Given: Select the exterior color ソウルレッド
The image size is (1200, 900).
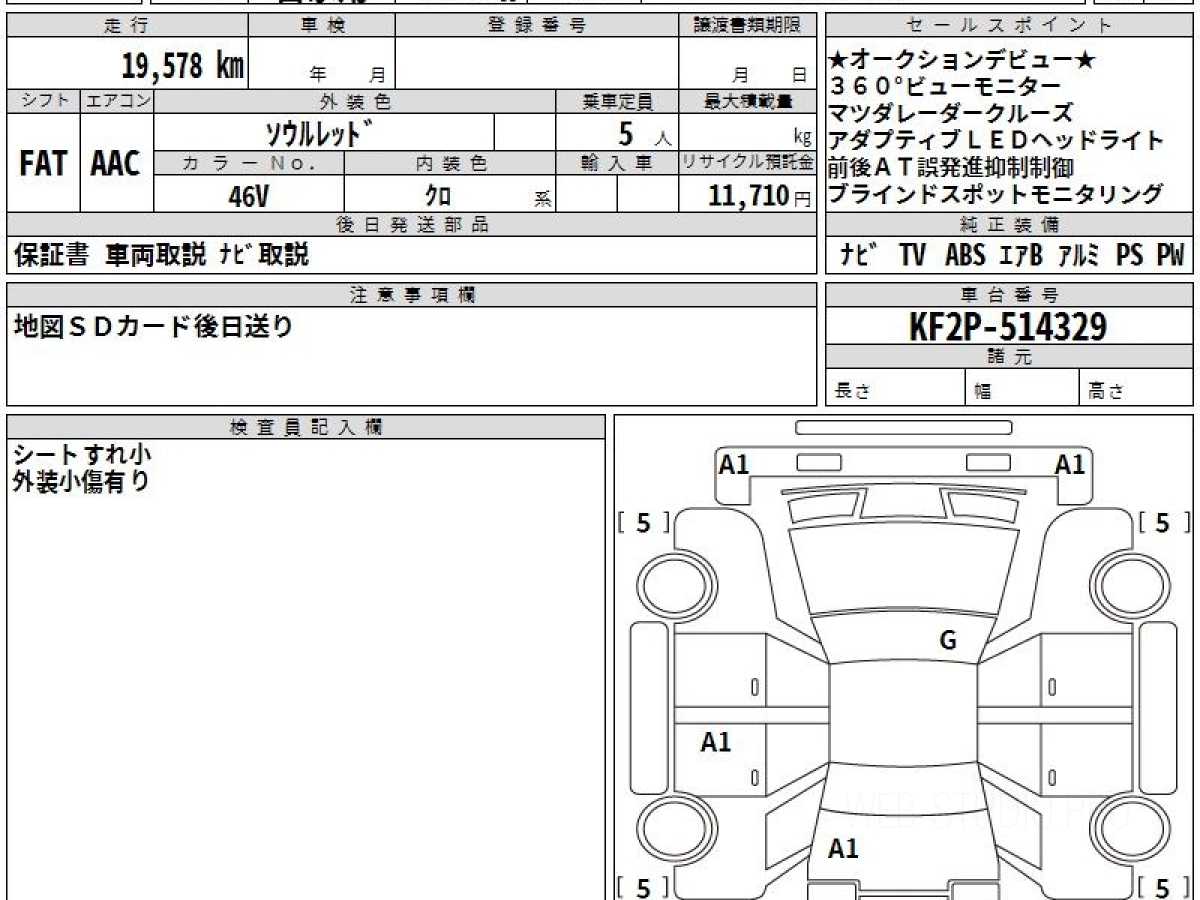Looking at the screenshot, I should pos(320,133).
